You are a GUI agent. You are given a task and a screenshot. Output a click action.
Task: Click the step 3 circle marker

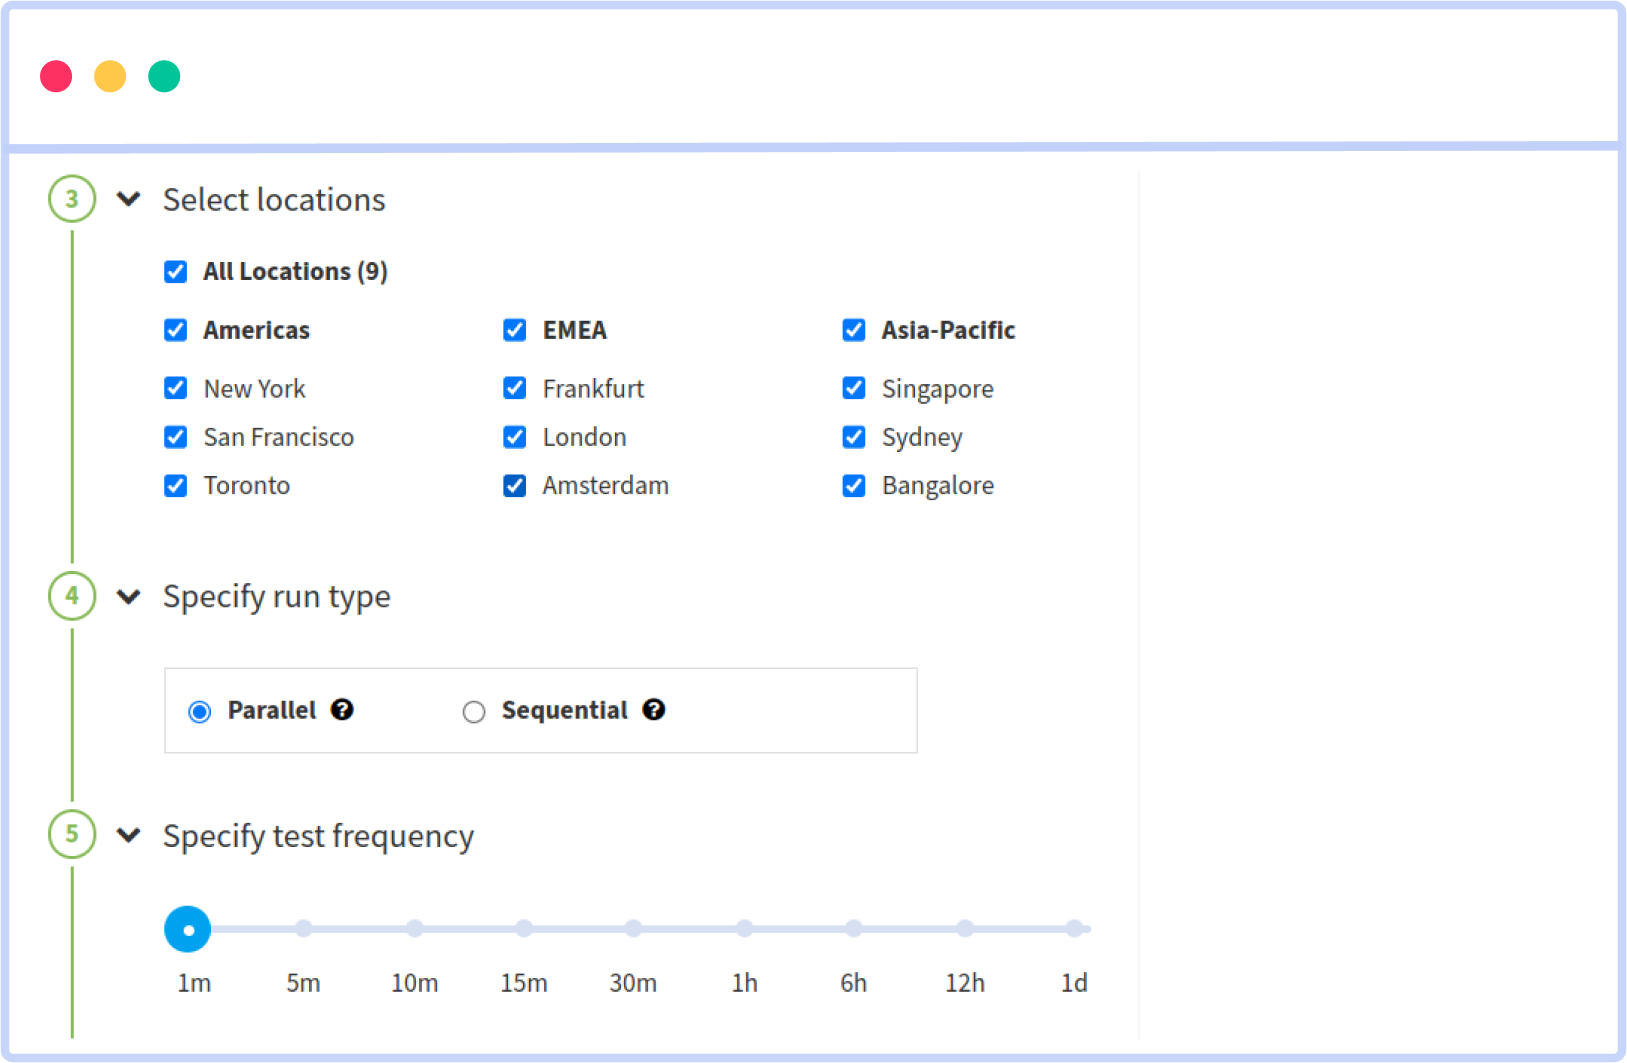pos(72,199)
